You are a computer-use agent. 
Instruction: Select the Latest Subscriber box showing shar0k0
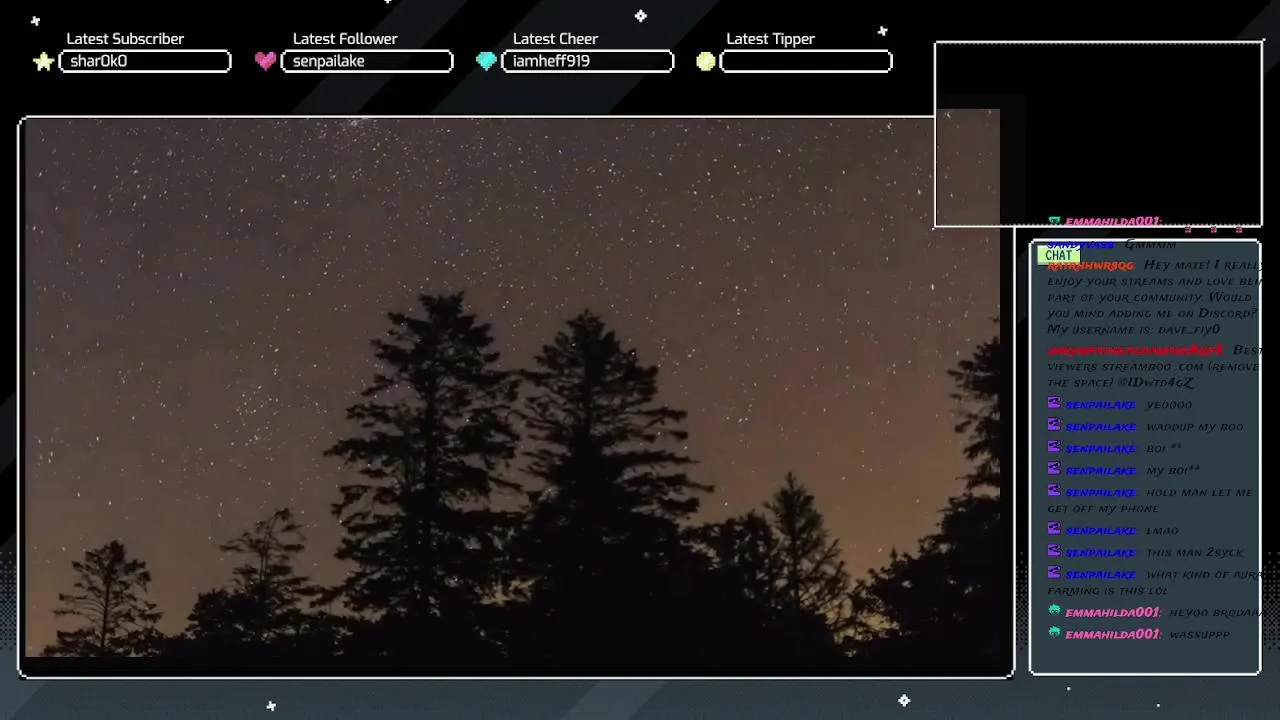click(x=145, y=61)
